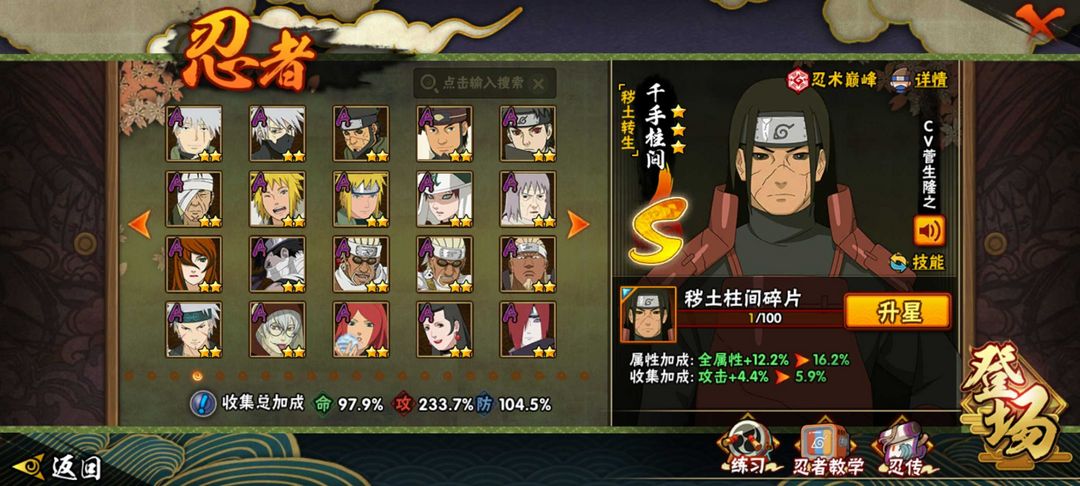Tap the collection bonus info exclamation icon
This screenshot has height=486, width=1080.
(x=202, y=403)
